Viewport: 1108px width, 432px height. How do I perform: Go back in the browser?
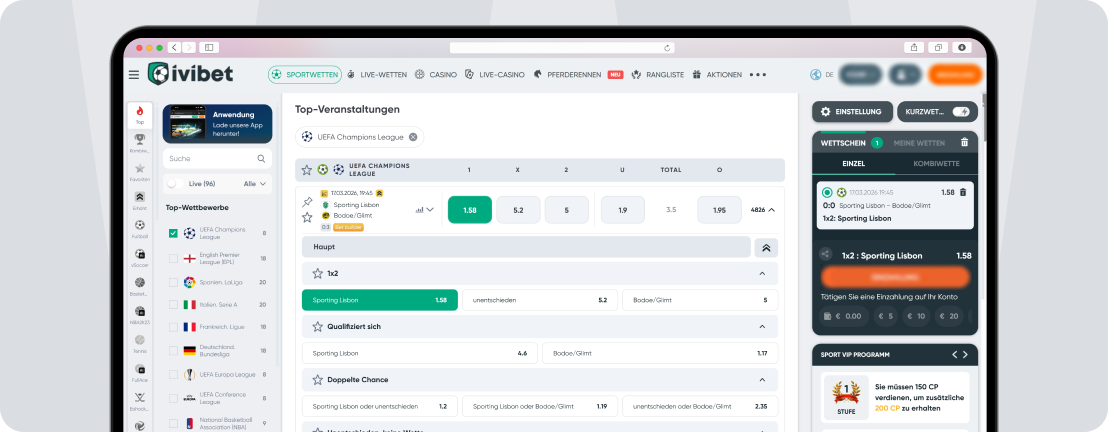175,47
